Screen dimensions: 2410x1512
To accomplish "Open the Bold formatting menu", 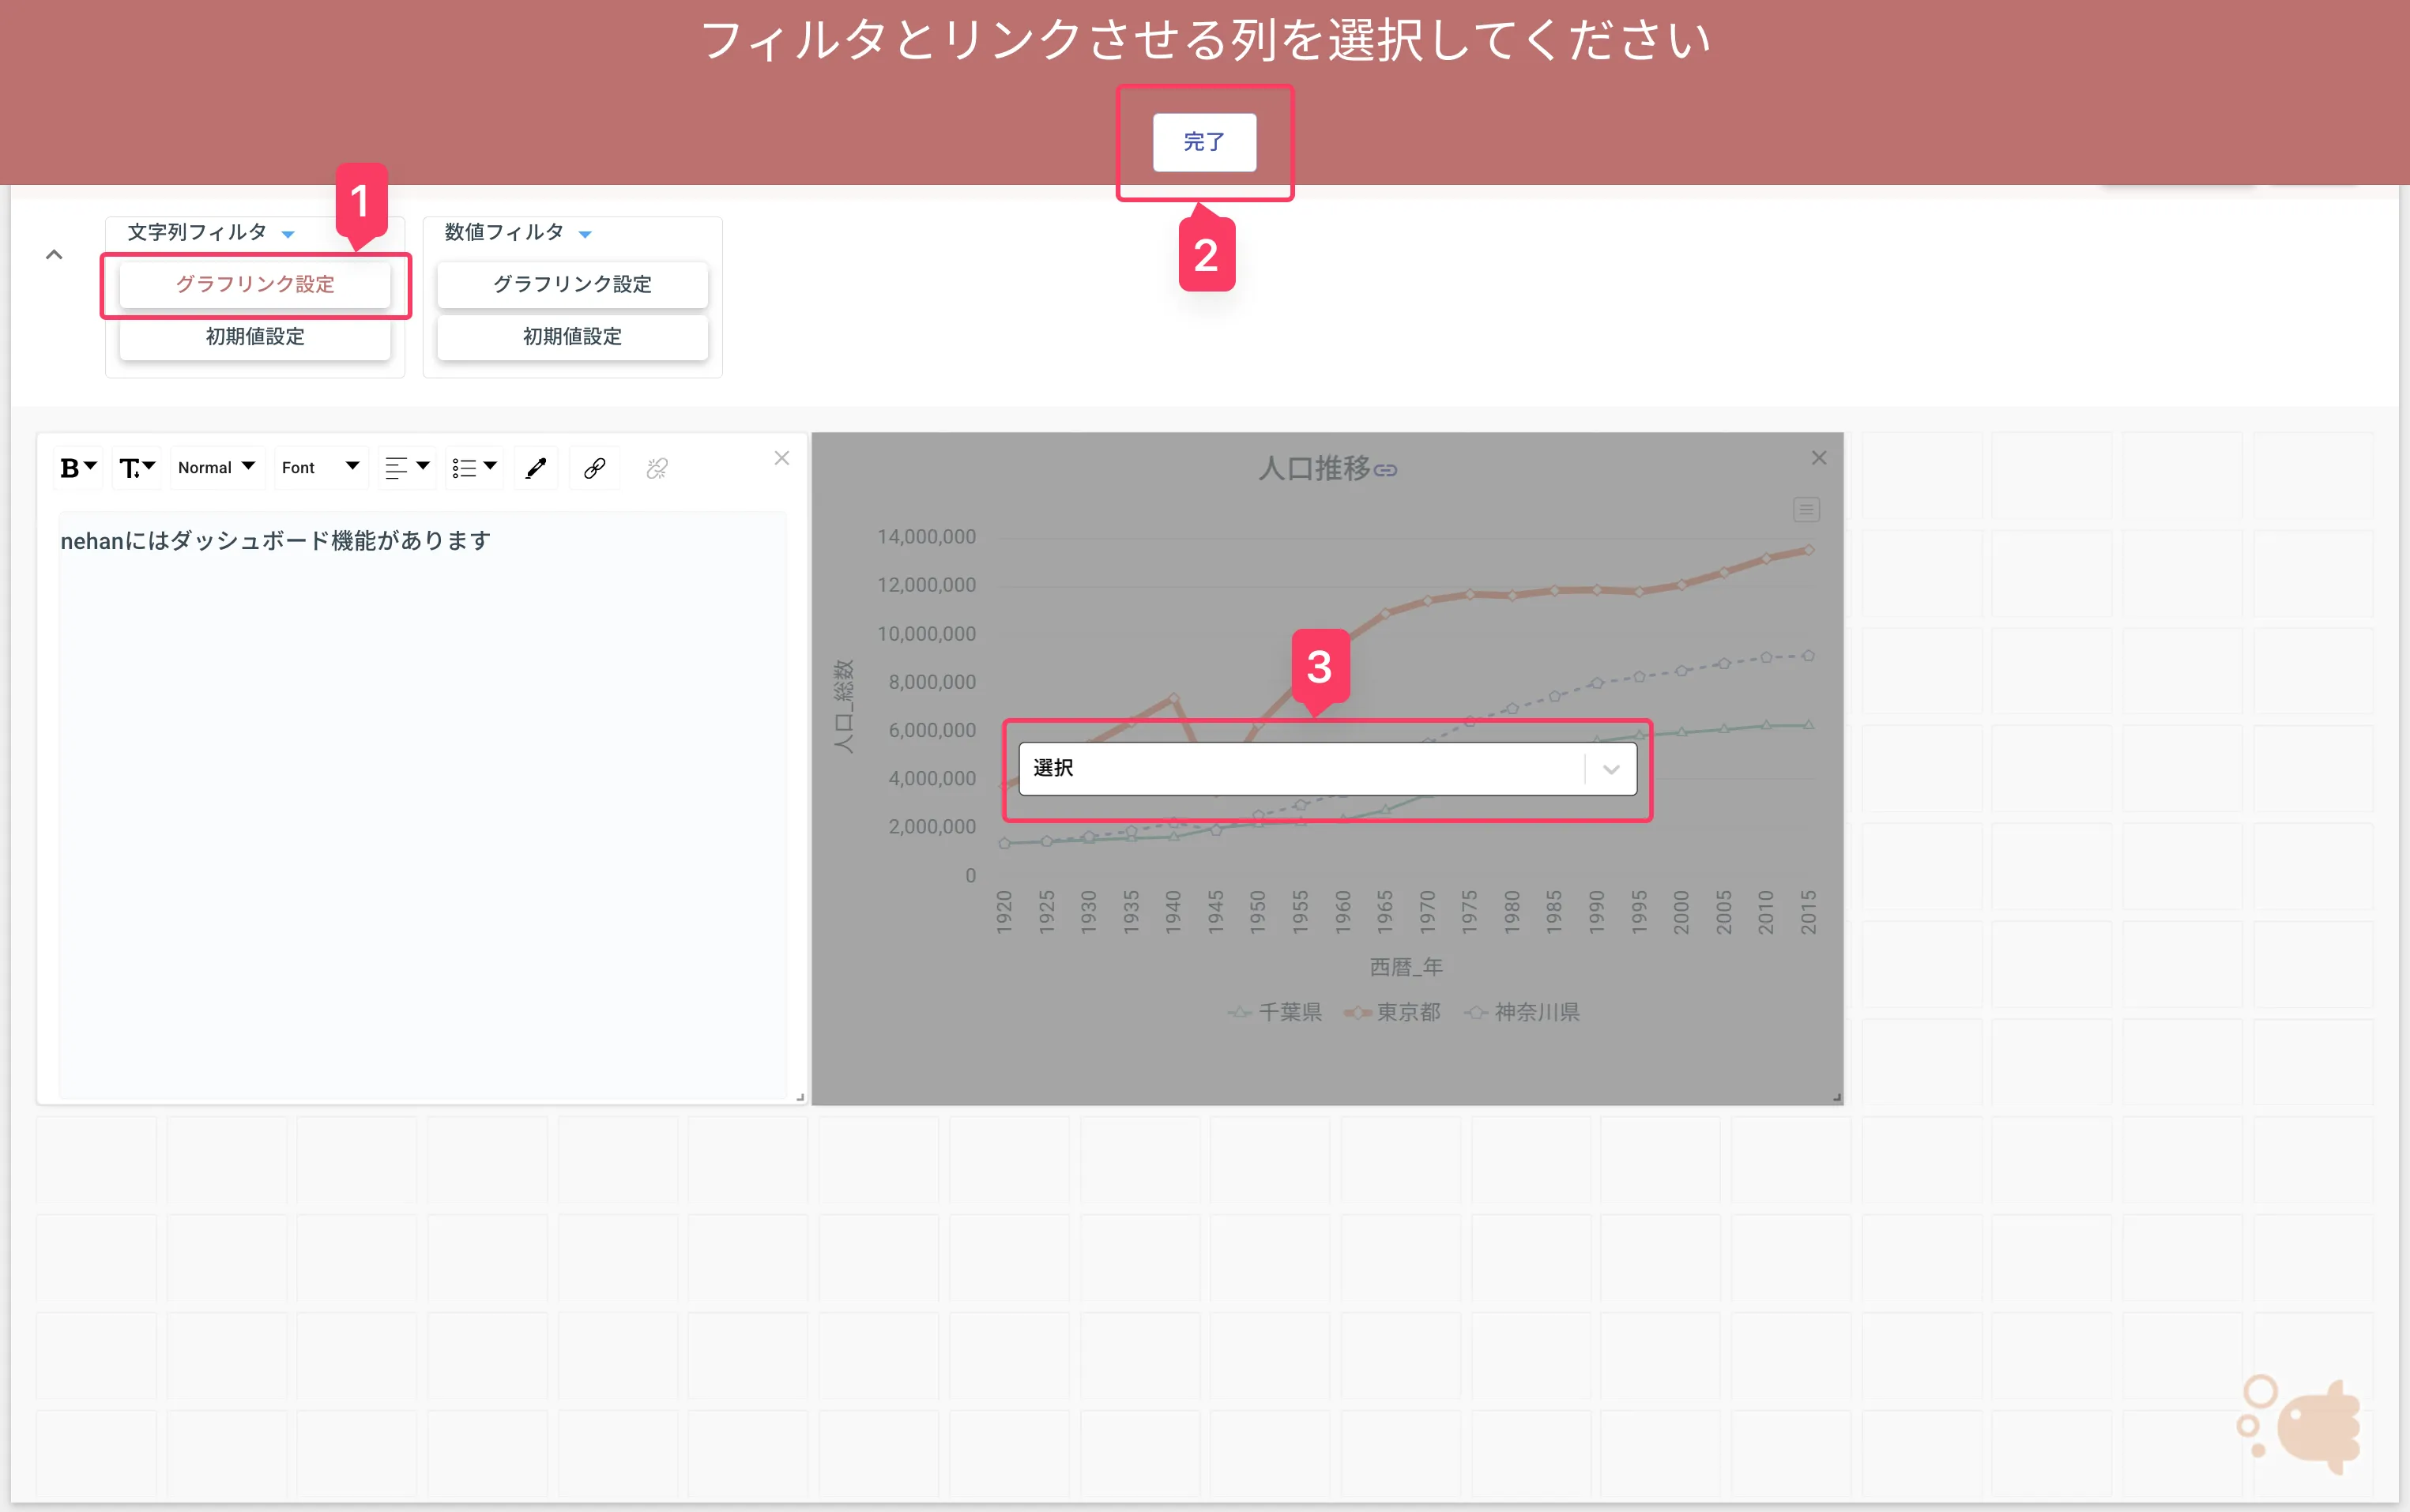I will coord(78,468).
